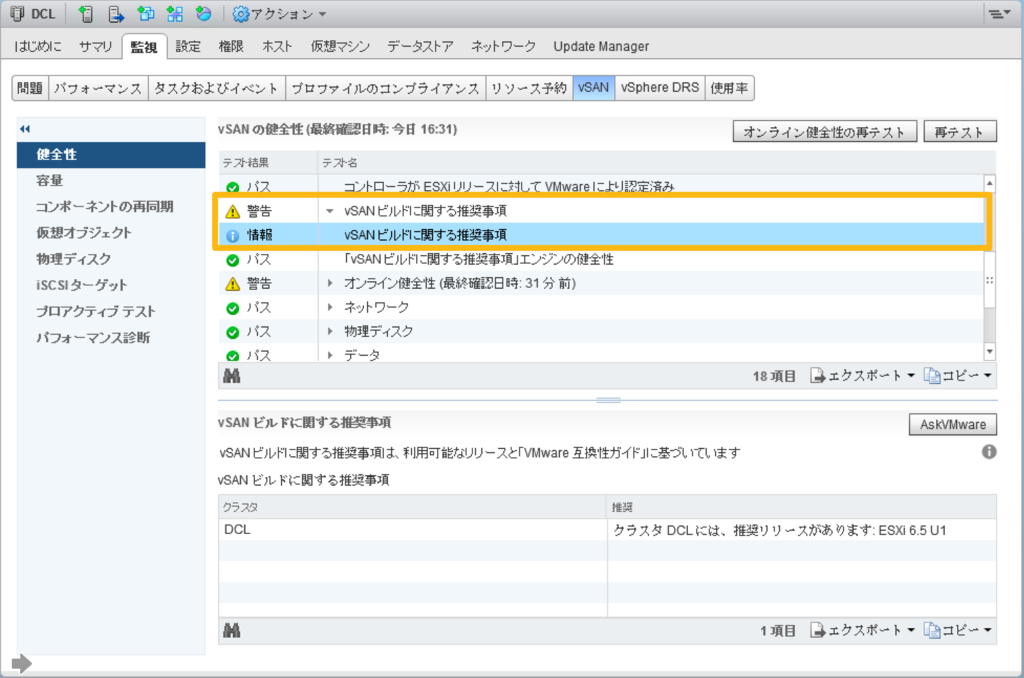Select the DCL cluster recommendation row
This screenshot has width=1024, height=678.
point(607,530)
